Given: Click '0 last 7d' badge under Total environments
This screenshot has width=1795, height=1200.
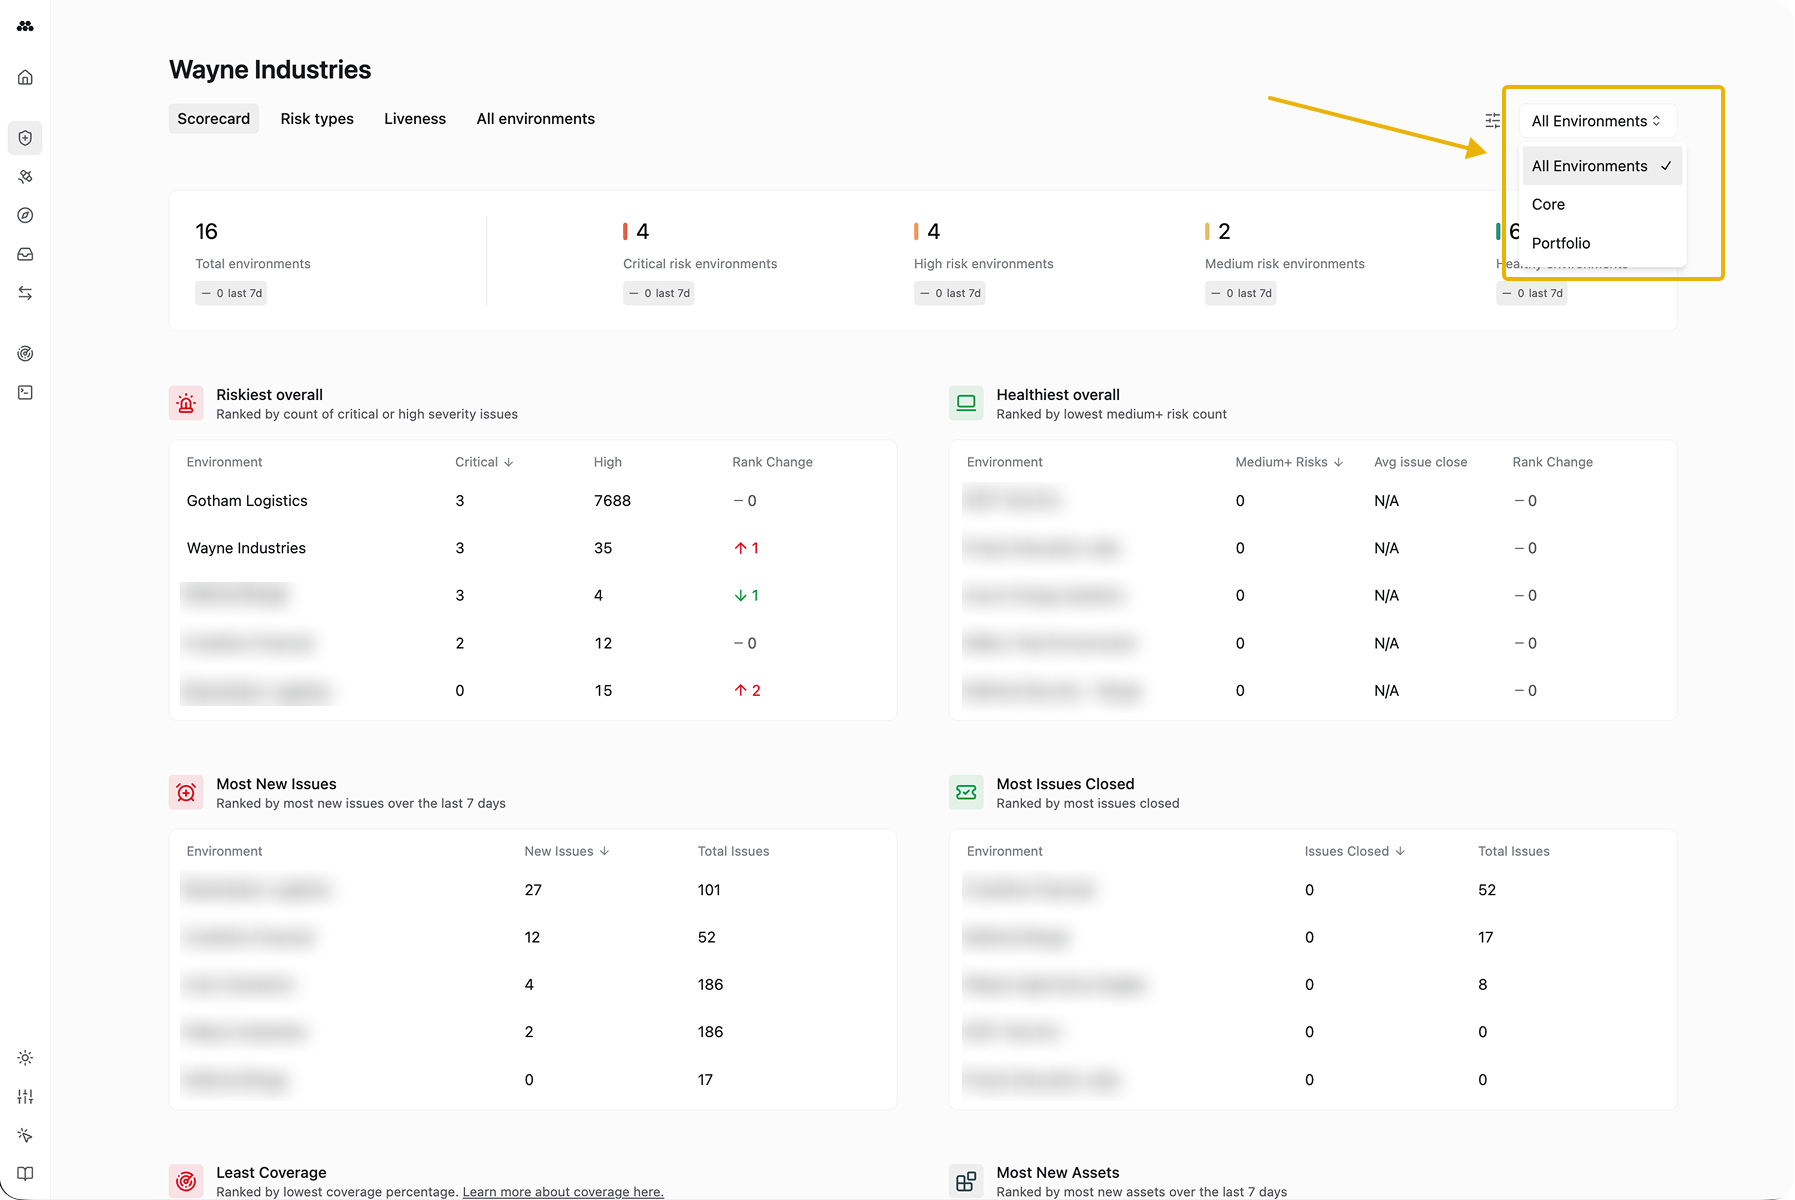Looking at the screenshot, I should pos(231,293).
